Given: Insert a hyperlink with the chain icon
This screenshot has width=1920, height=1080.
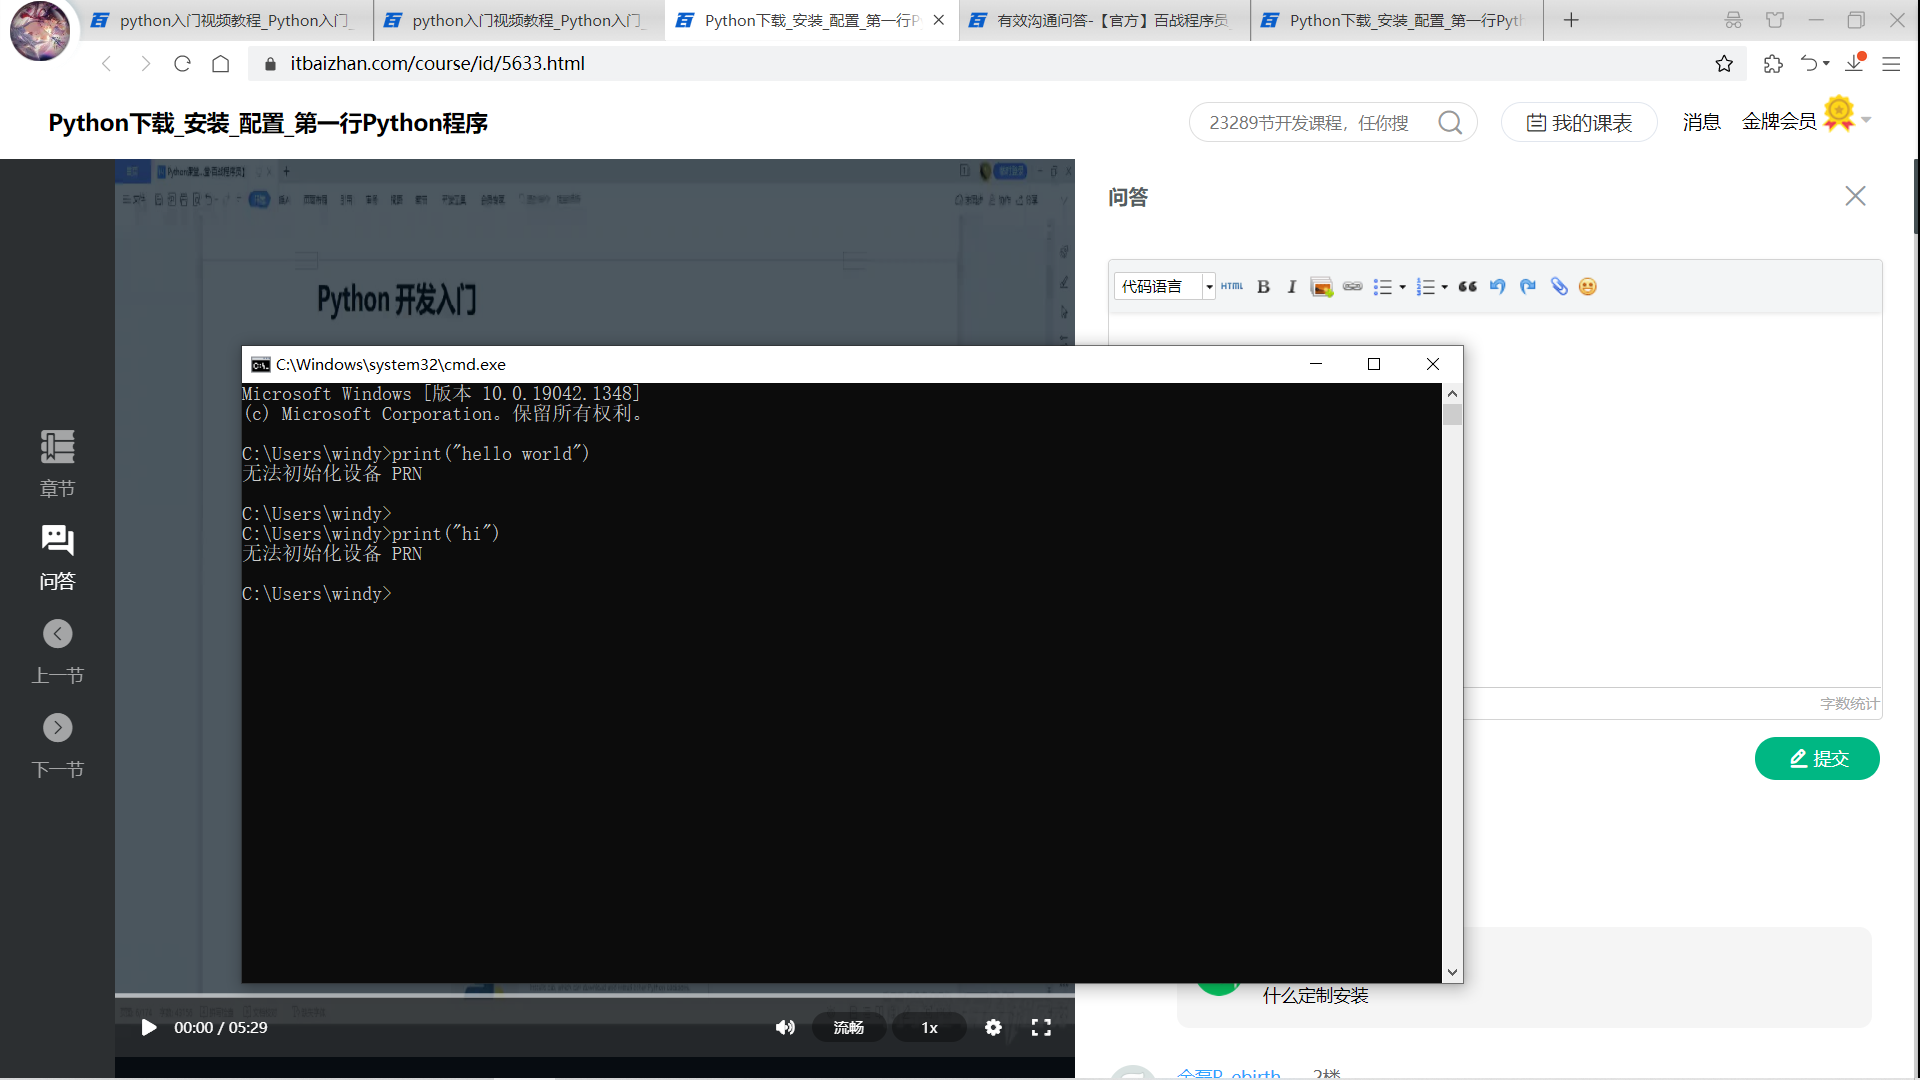Looking at the screenshot, I should tap(1352, 287).
